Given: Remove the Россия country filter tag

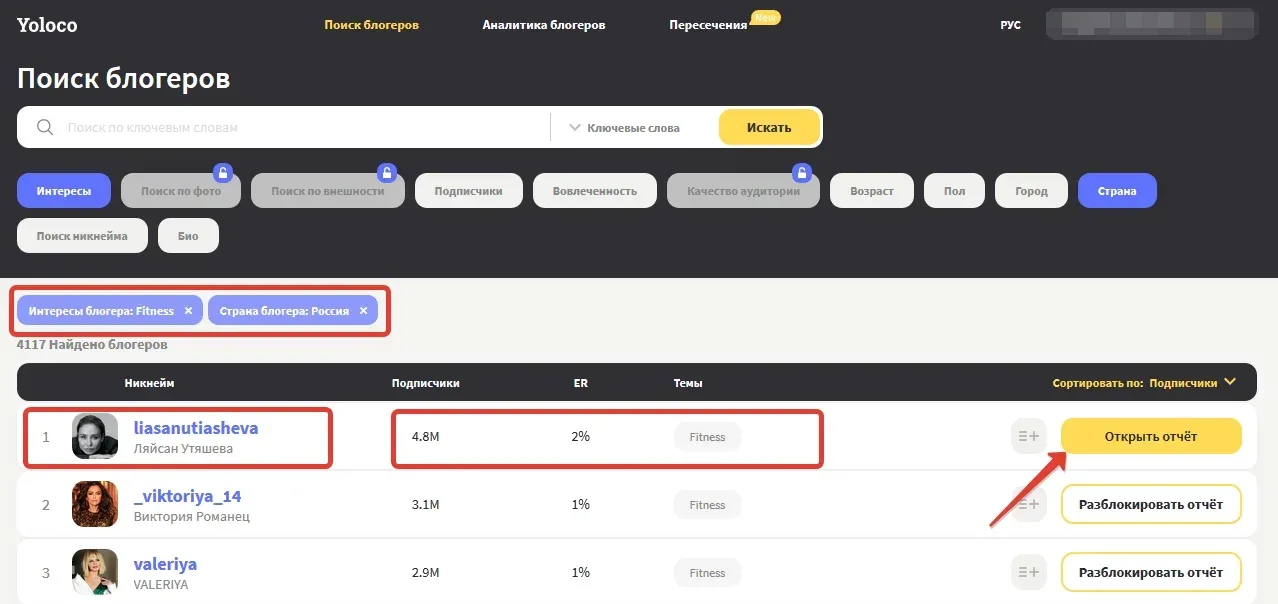Looking at the screenshot, I should 363,311.
